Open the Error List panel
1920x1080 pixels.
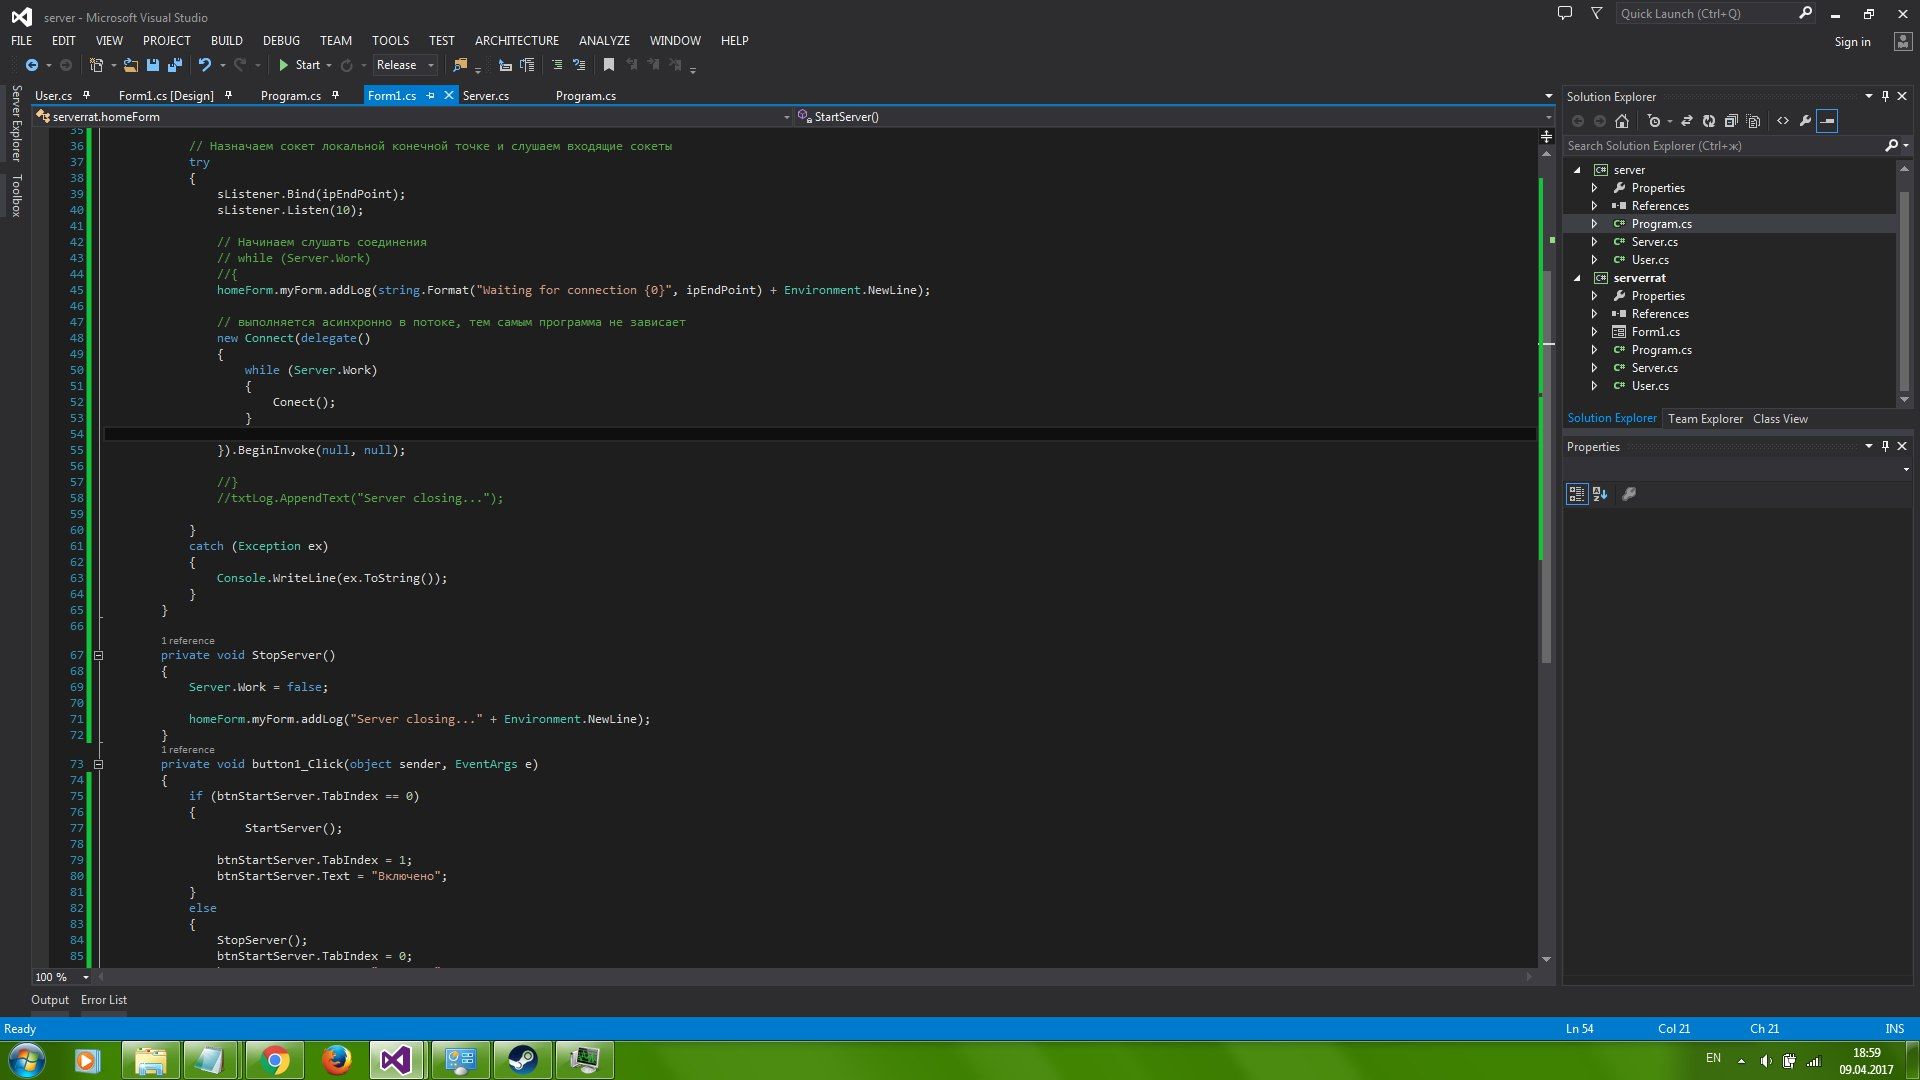point(103,1000)
